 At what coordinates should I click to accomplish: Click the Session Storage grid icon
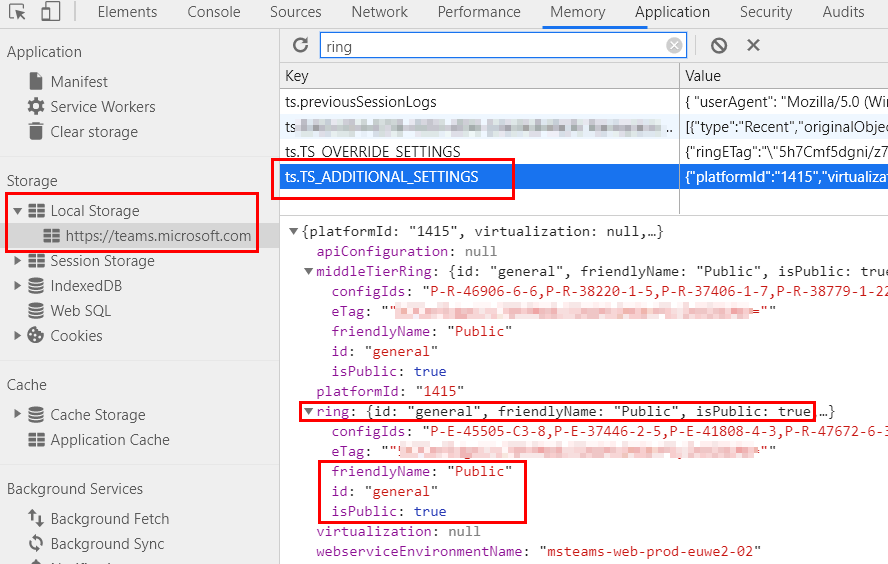coord(37,260)
